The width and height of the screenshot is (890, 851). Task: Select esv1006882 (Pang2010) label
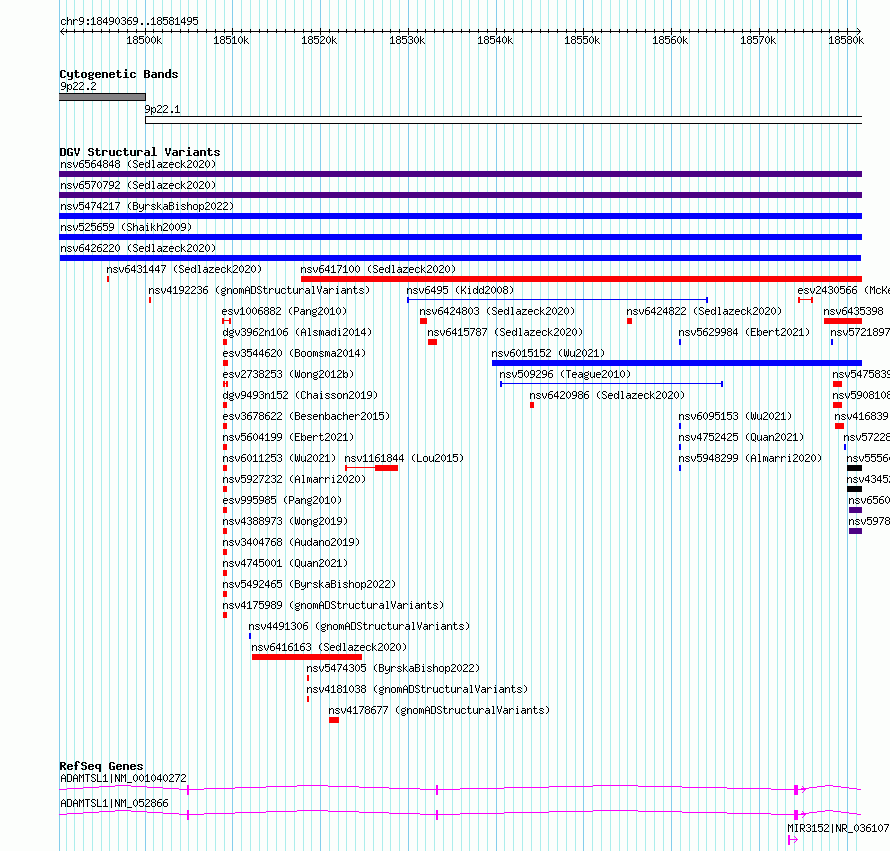pos(284,311)
